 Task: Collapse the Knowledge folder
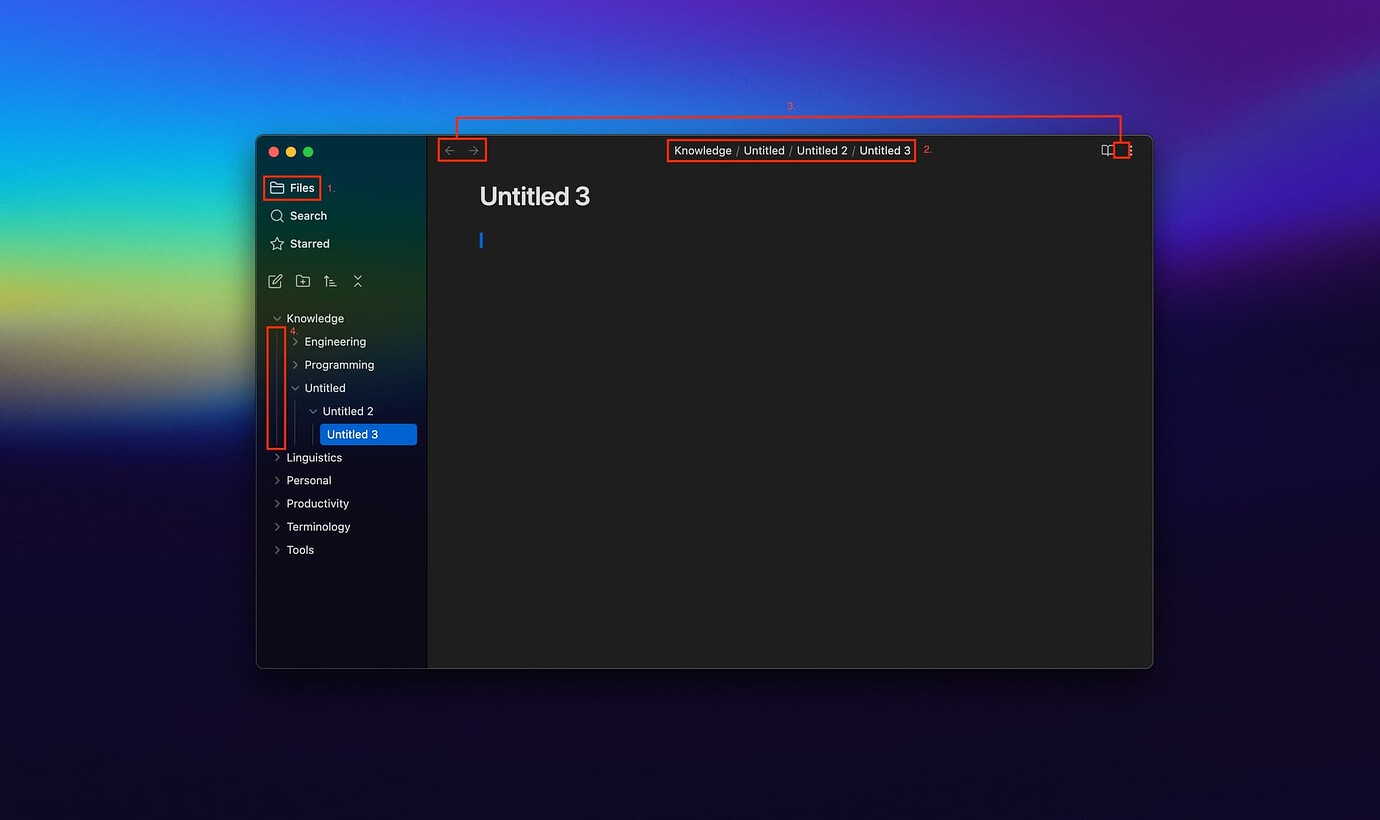point(277,318)
